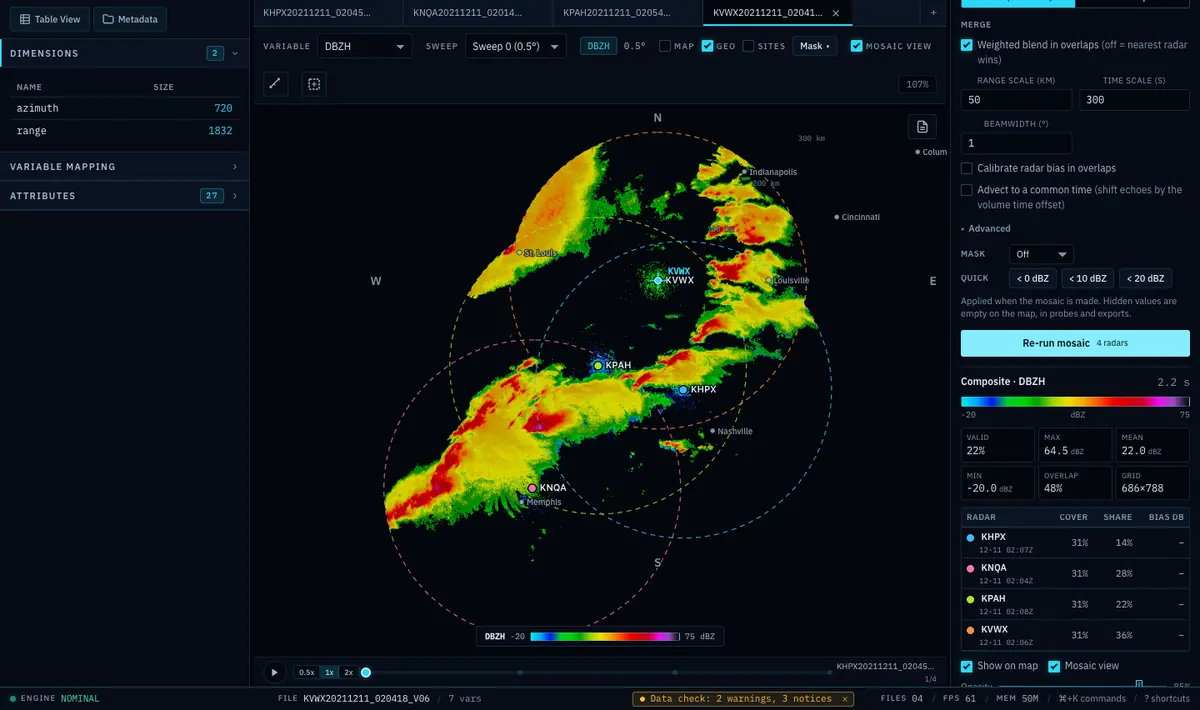The width and height of the screenshot is (1200, 710).
Task: Uncheck Show on map
Action: [x=967, y=666]
